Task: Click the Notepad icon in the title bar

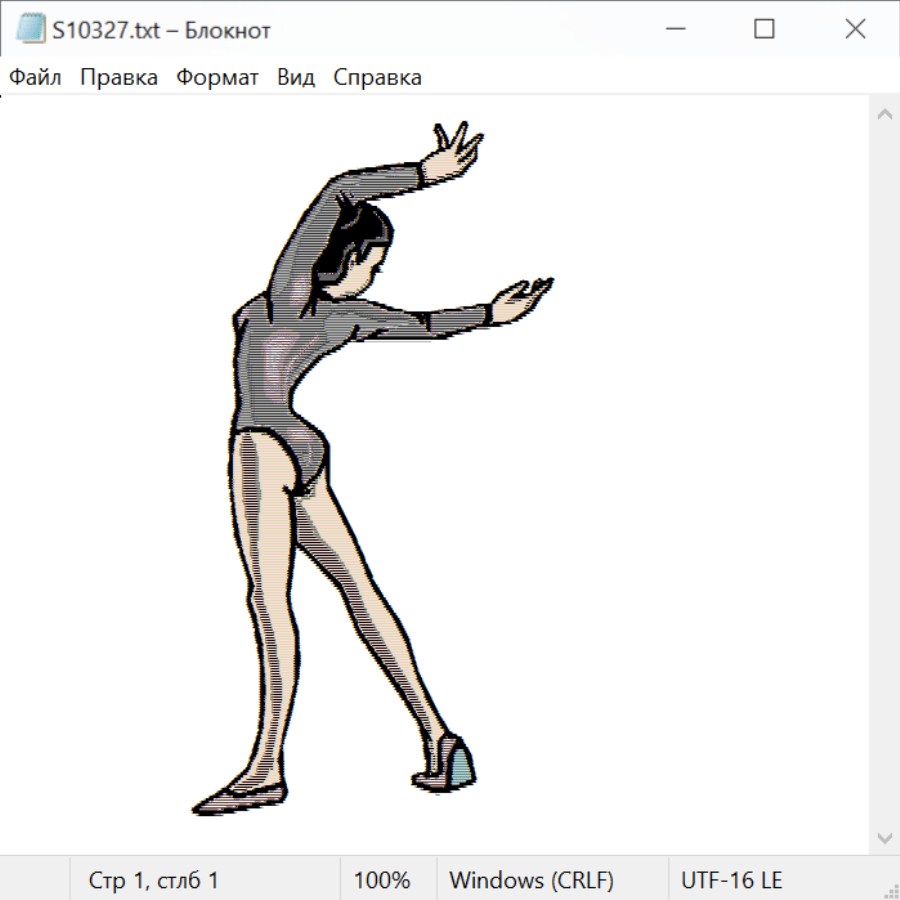Action: [30, 30]
